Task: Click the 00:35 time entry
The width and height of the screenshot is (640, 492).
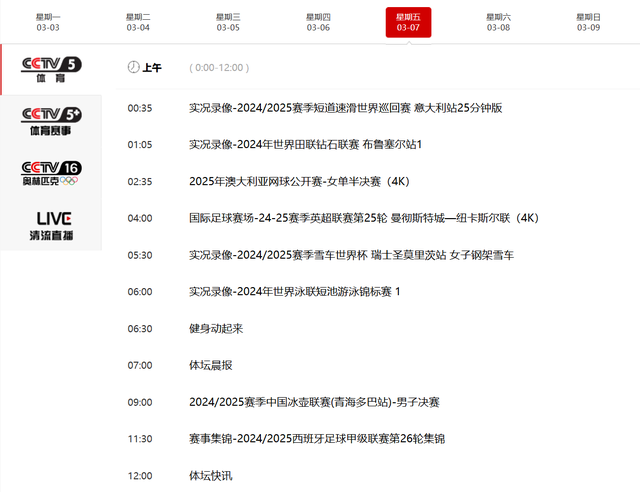Action: 140,108
